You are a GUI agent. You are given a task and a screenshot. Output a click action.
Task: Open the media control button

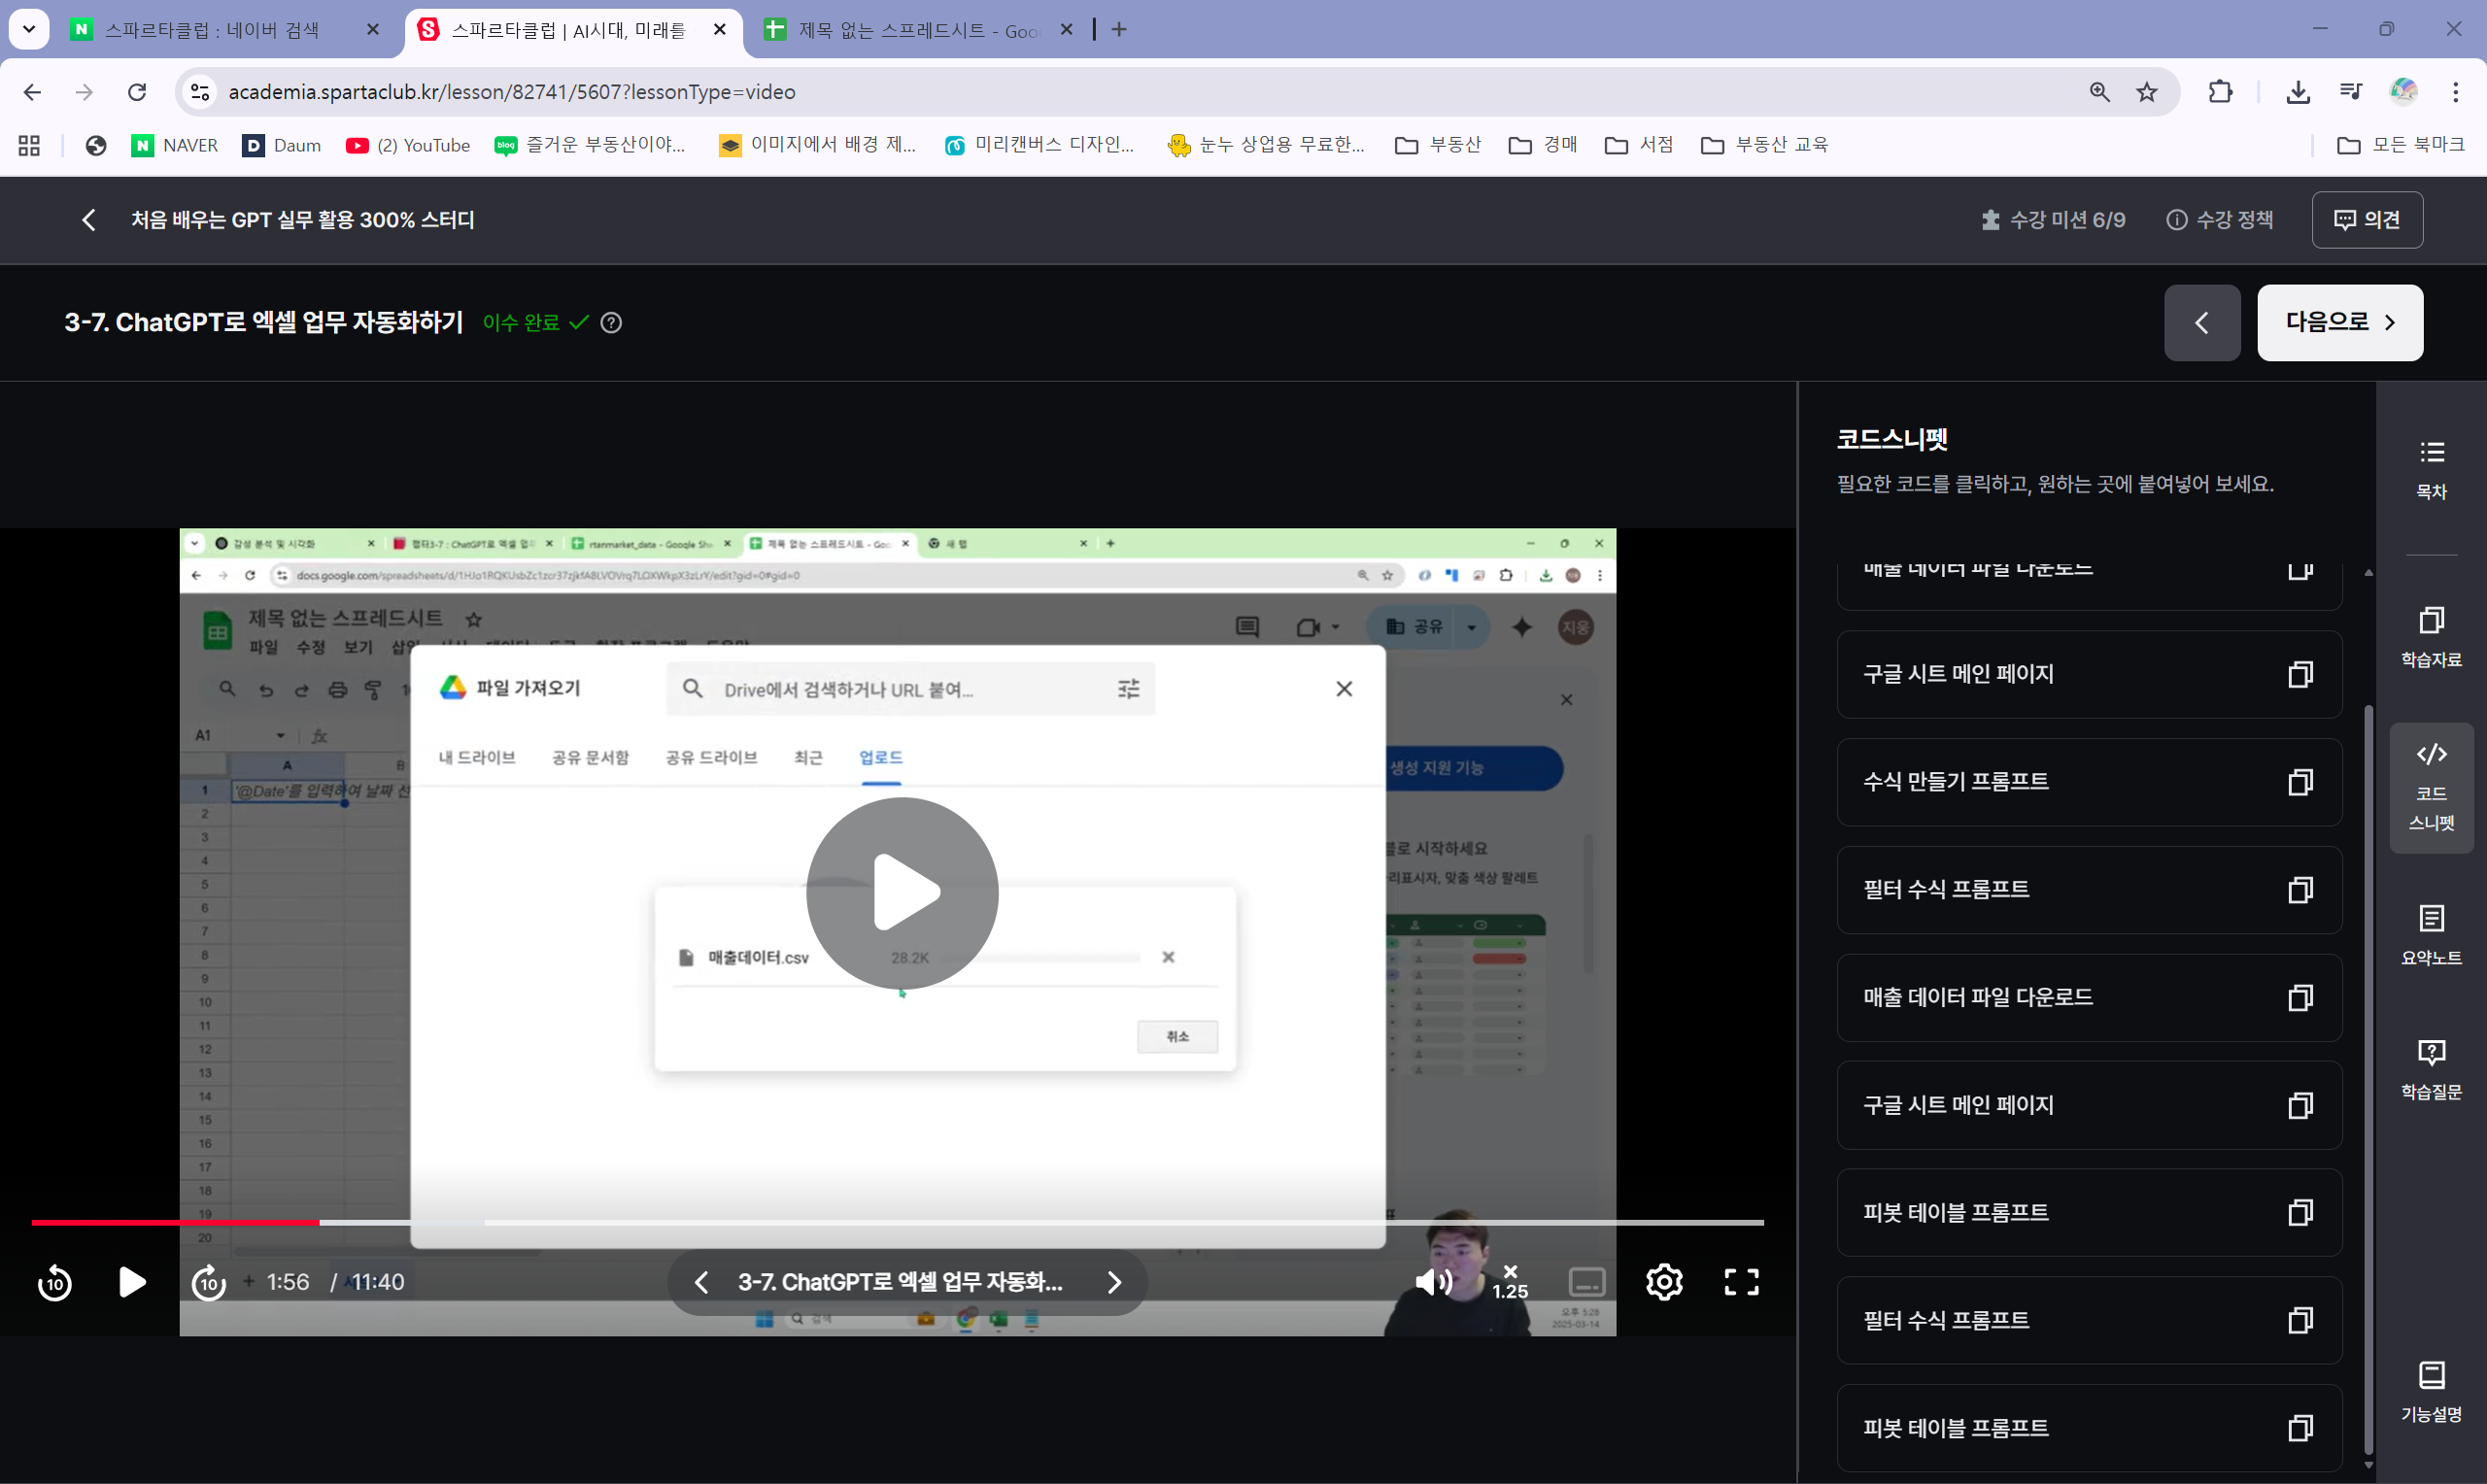pos(2351,92)
